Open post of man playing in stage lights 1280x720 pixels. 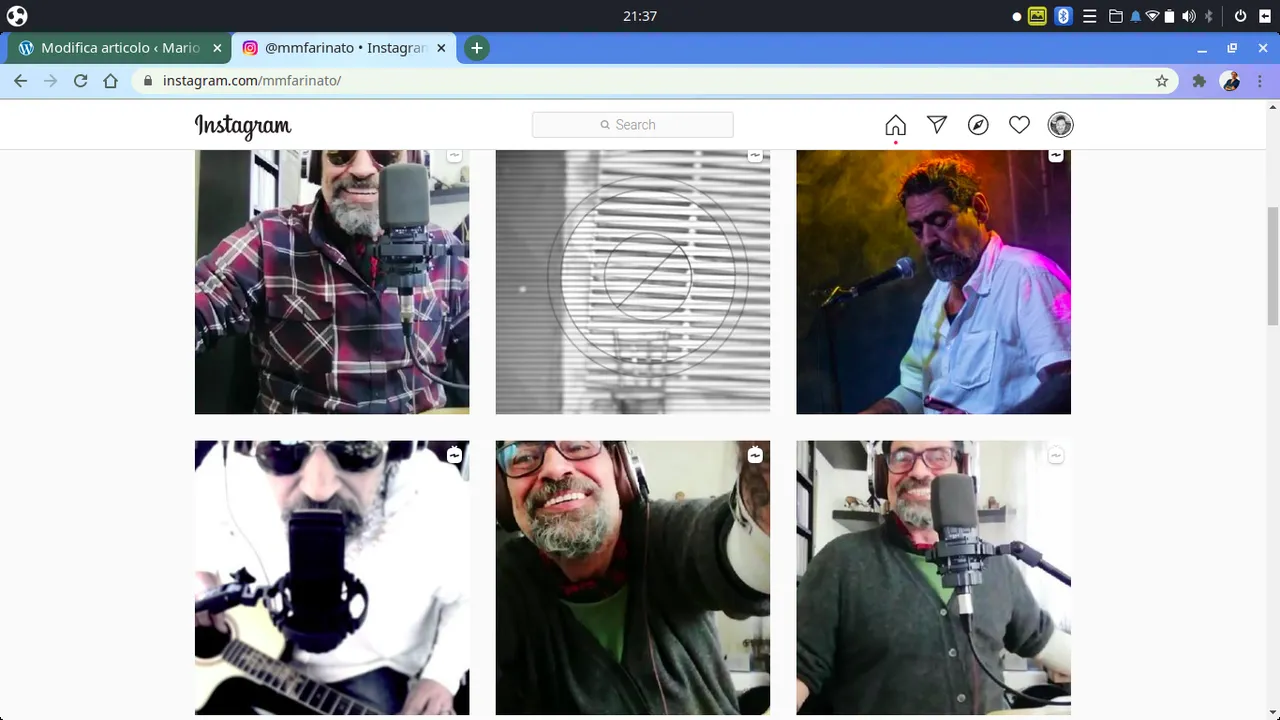[x=933, y=282]
